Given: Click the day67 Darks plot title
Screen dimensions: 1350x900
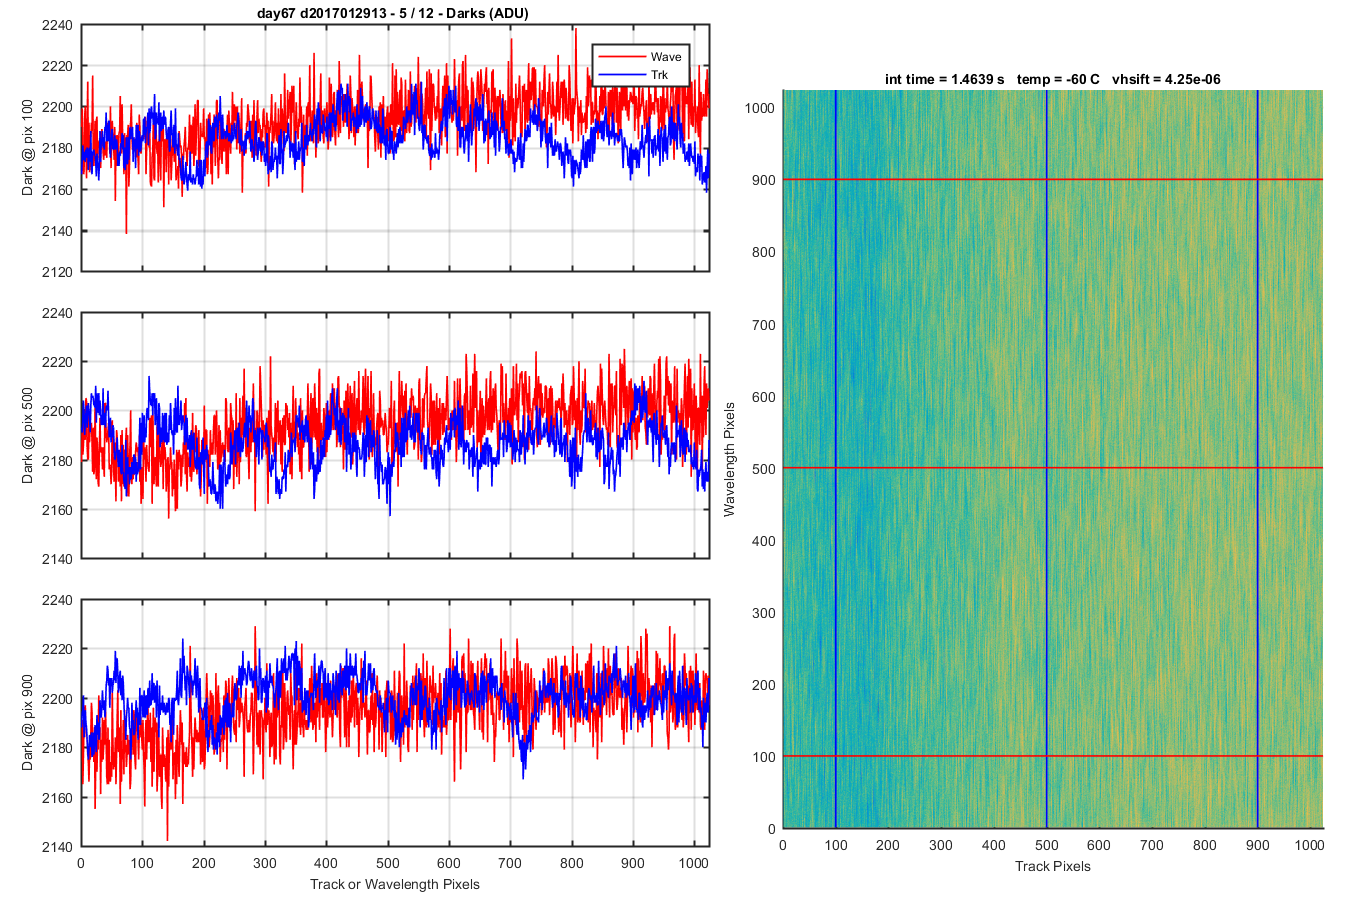Looking at the screenshot, I should point(394,13).
